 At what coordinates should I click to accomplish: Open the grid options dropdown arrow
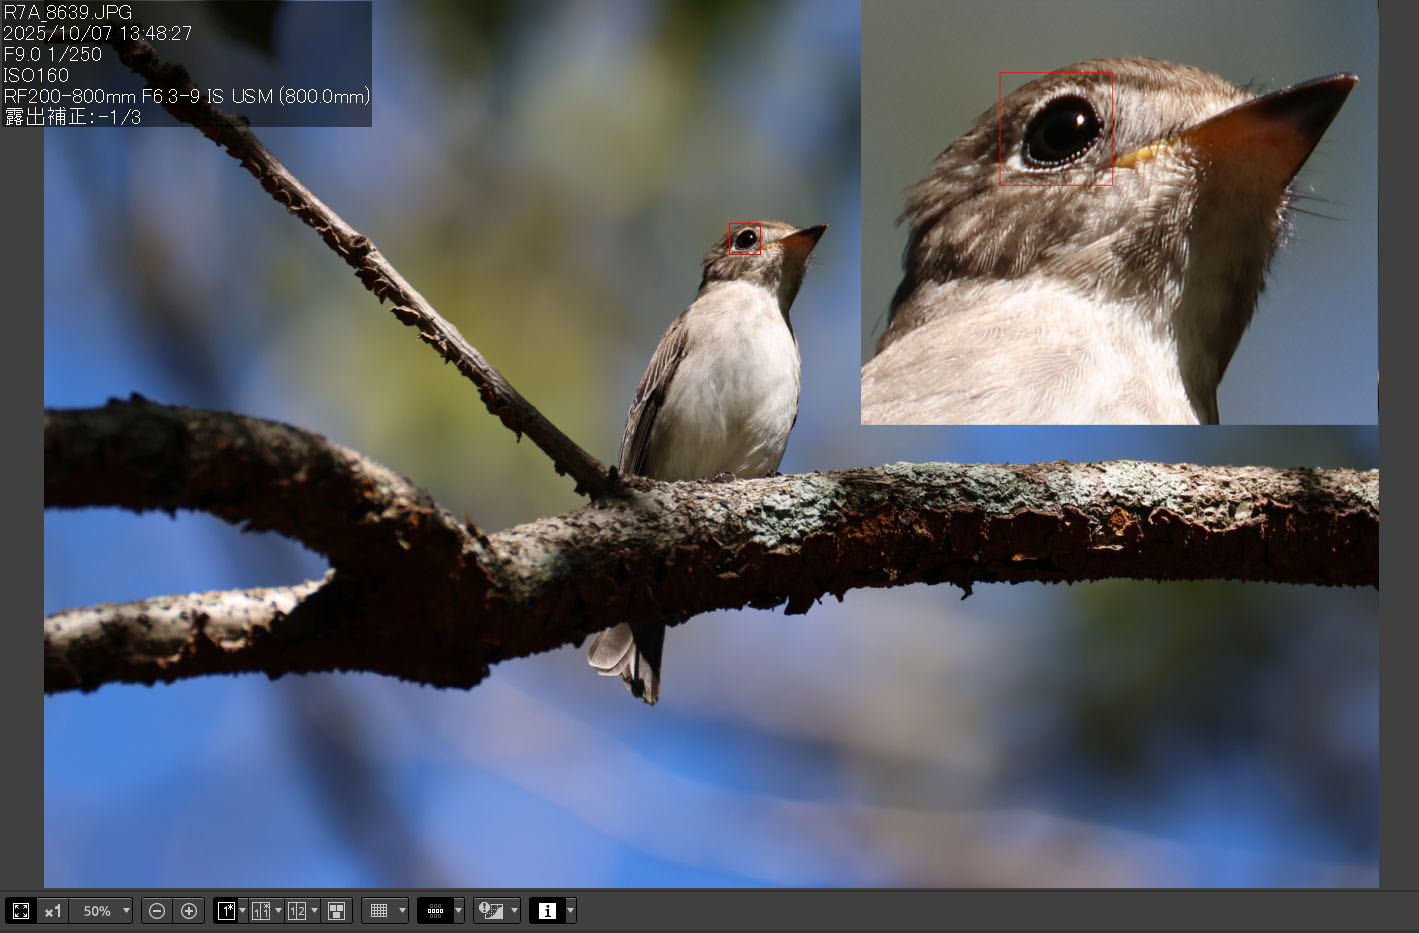tap(402, 911)
